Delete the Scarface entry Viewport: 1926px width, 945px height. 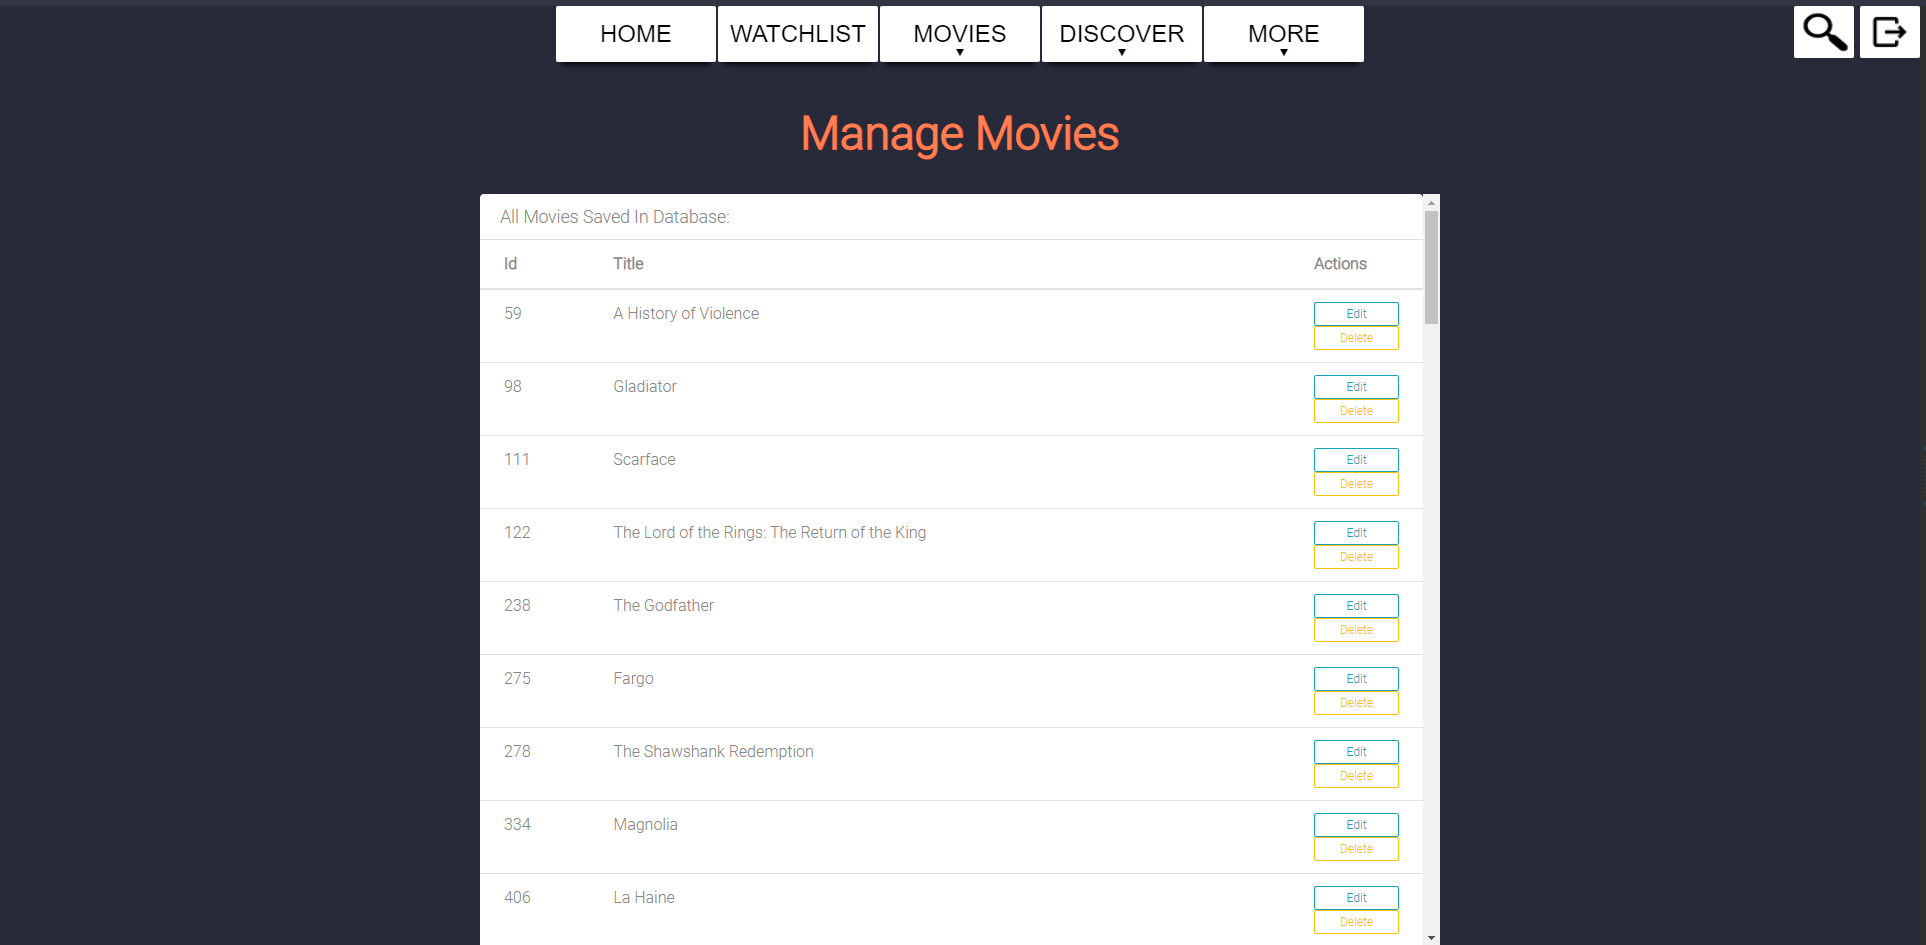(1356, 484)
